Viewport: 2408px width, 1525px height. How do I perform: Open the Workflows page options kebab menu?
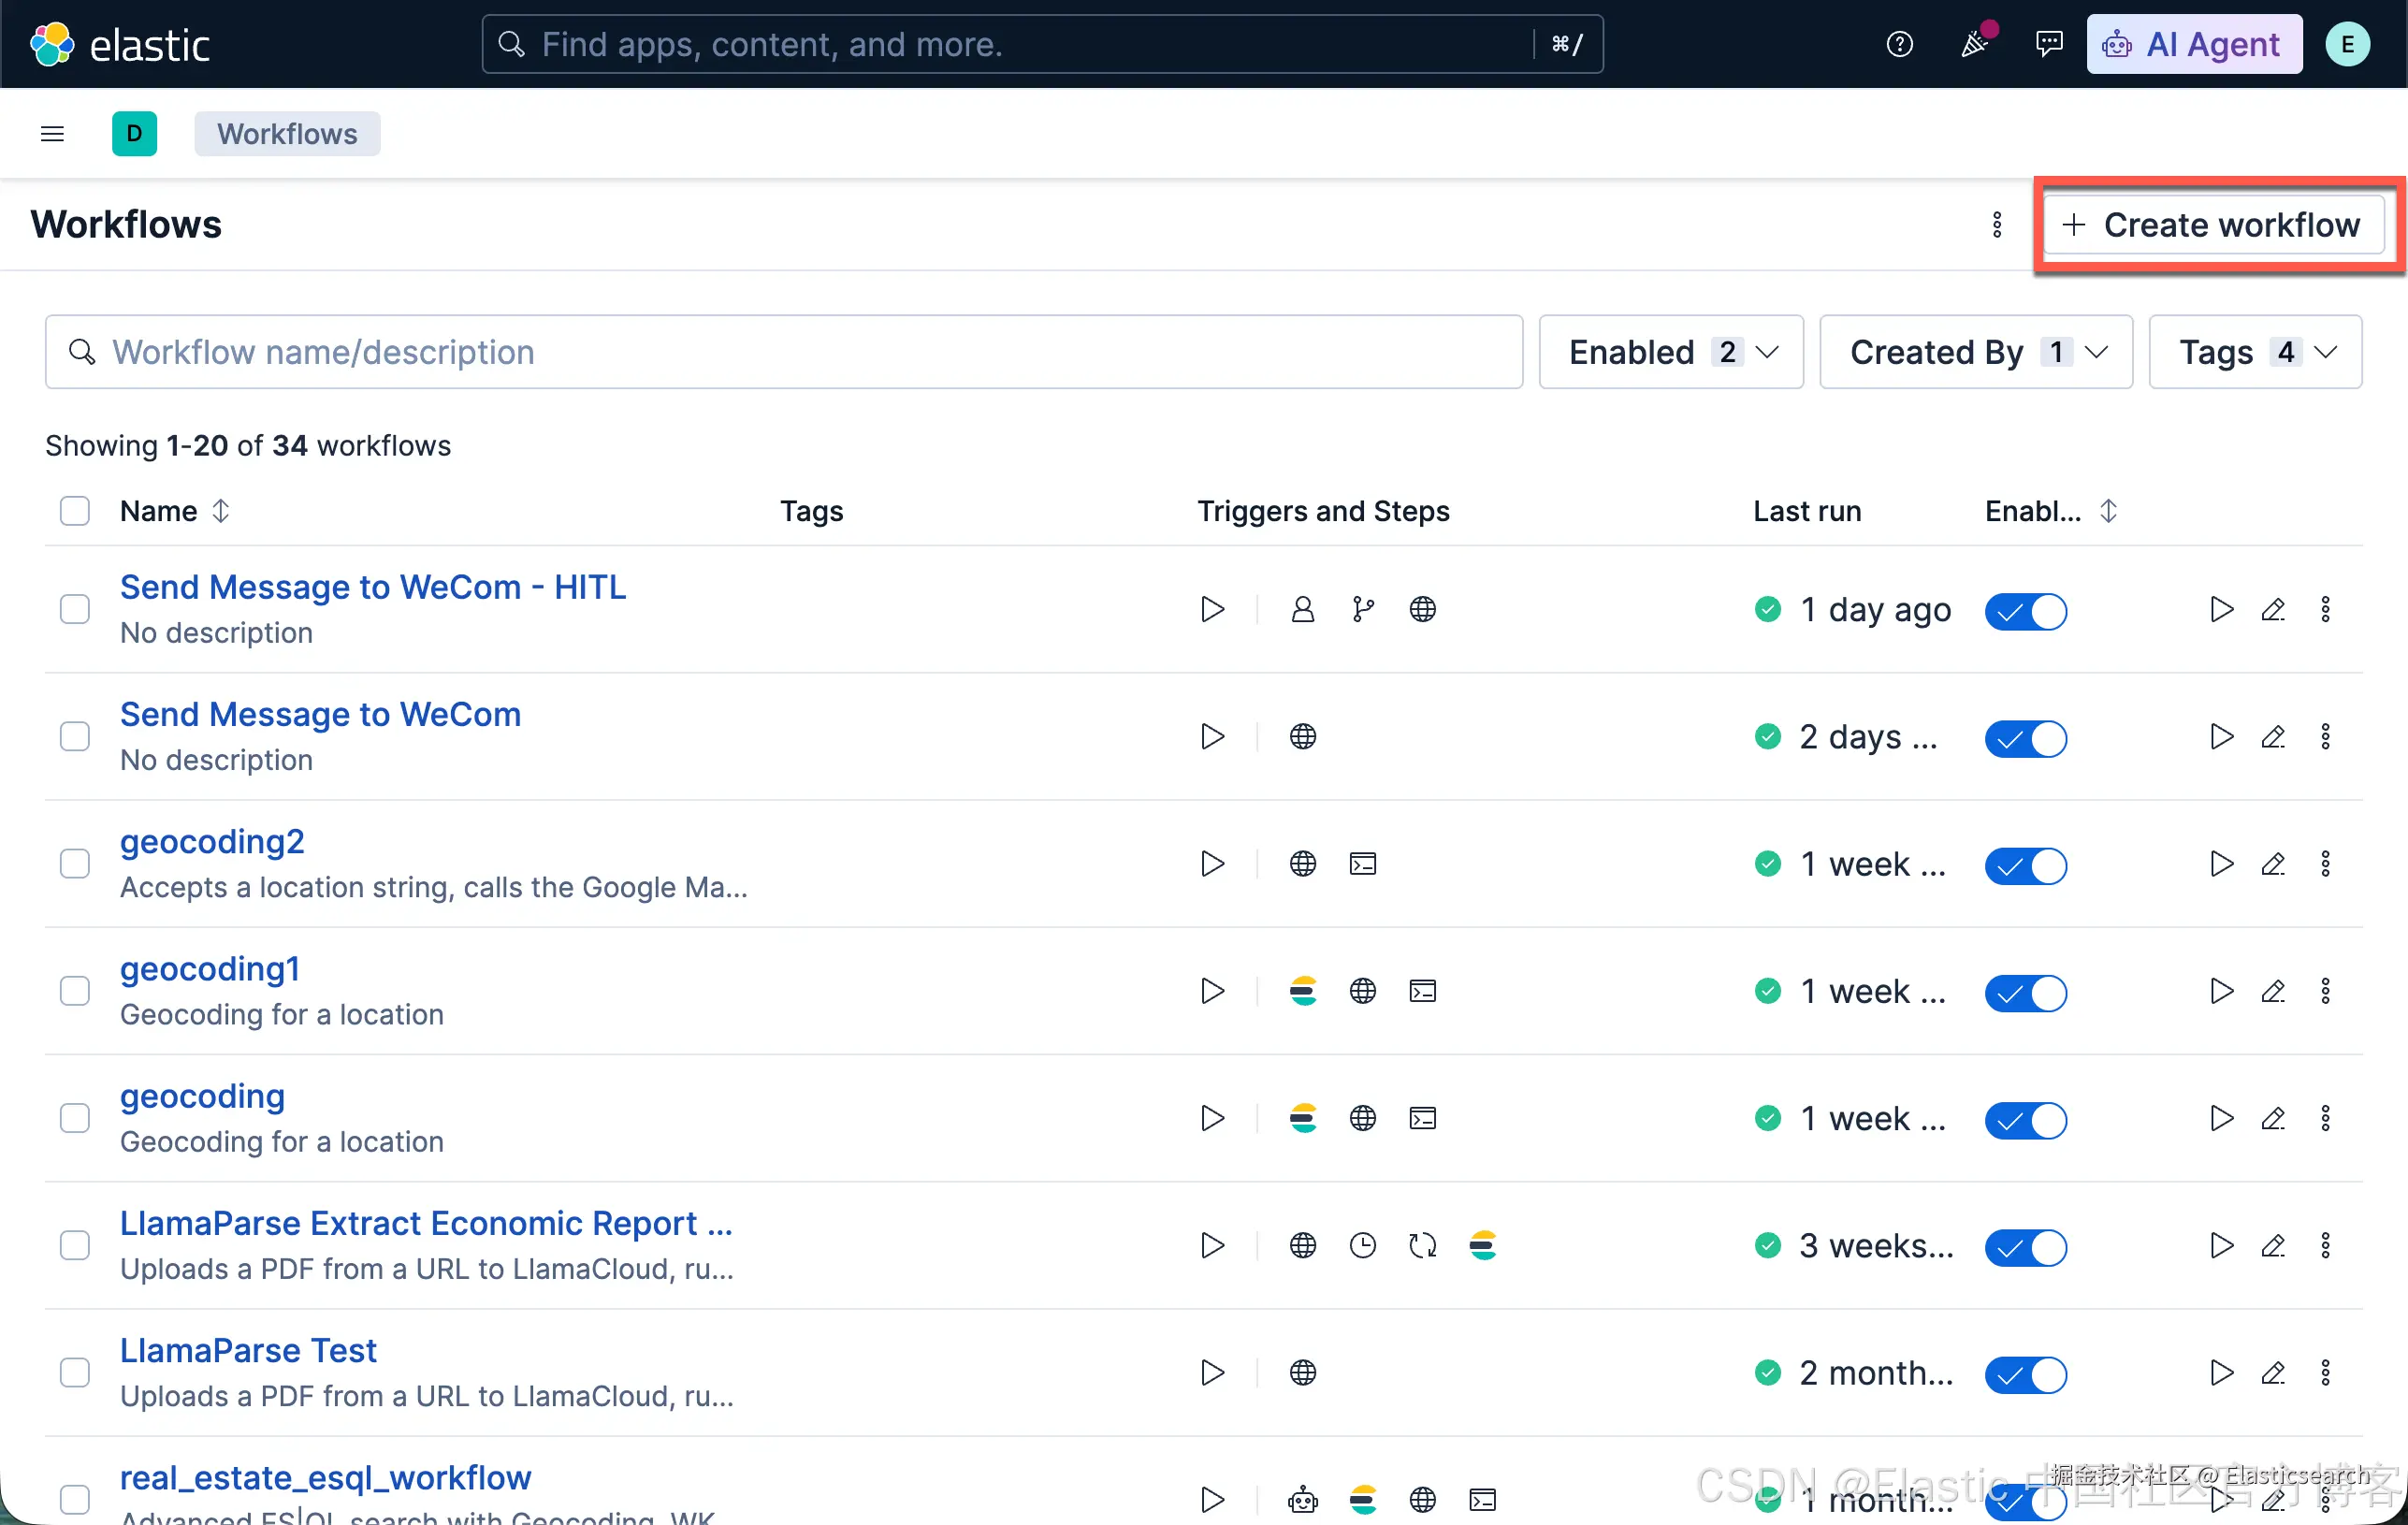(x=1997, y=225)
